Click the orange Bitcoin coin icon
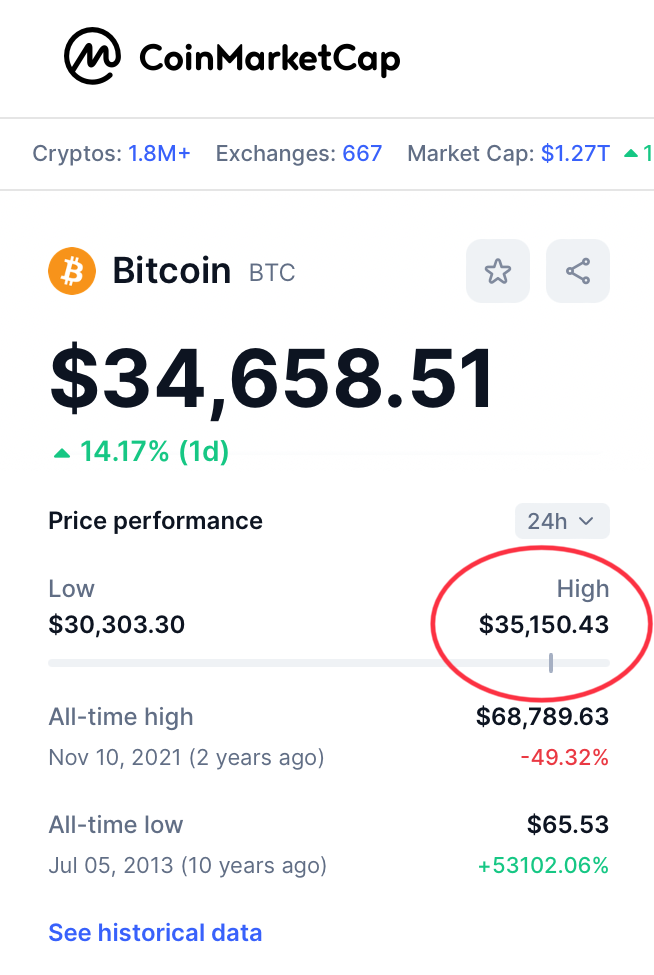This screenshot has width=654, height=975. (72, 271)
